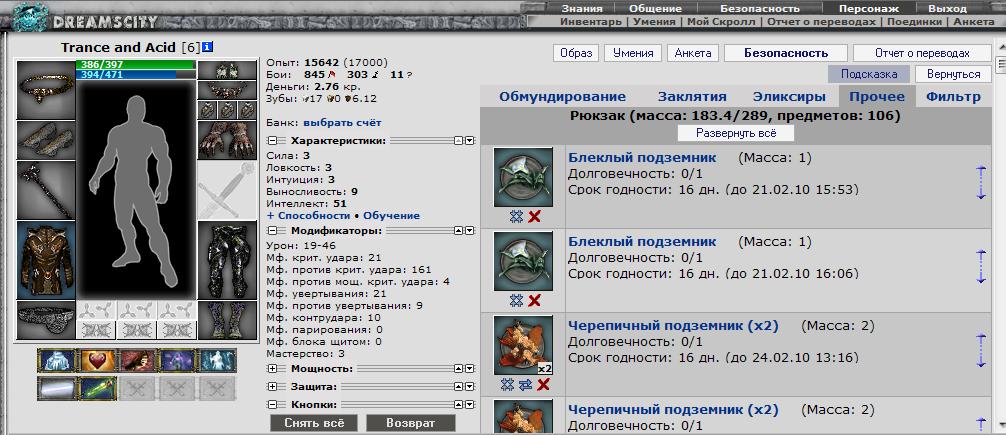Open the Фильтр tab
1006x435 pixels.
pos(953,97)
